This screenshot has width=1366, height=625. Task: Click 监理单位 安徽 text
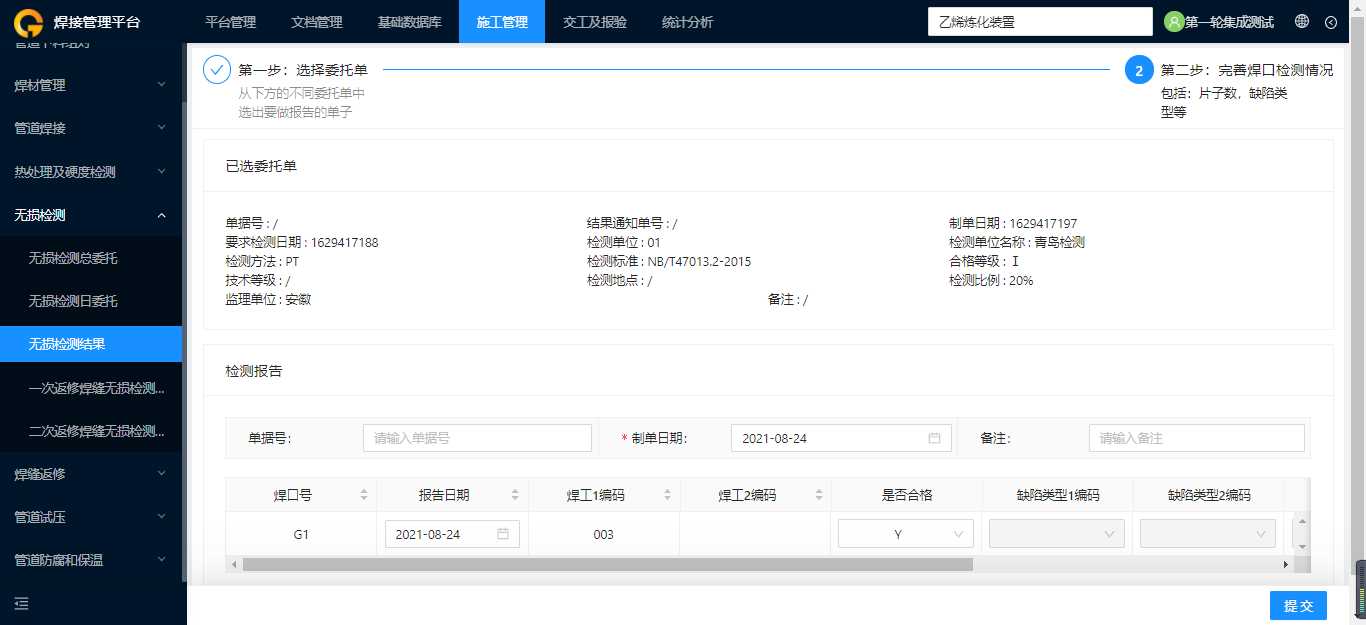pyautogui.click(x=268, y=299)
